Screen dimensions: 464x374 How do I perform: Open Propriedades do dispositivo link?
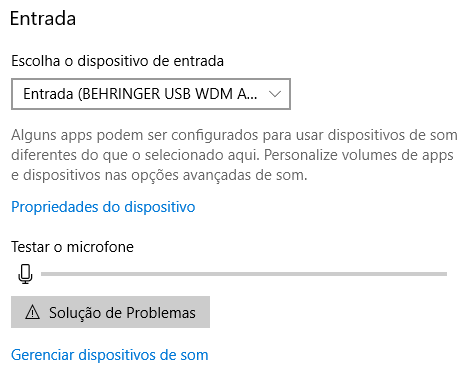point(103,207)
